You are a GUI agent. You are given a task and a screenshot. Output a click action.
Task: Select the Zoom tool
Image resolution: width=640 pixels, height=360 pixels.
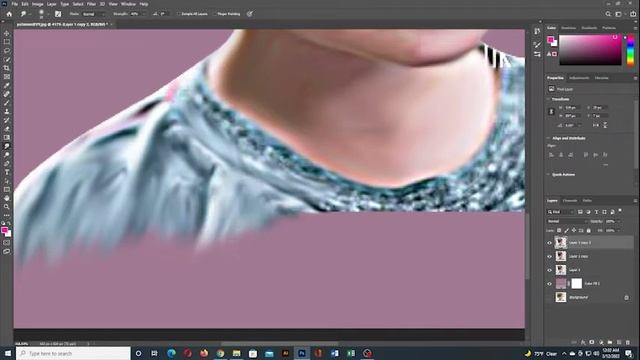(x=7, y=207)
